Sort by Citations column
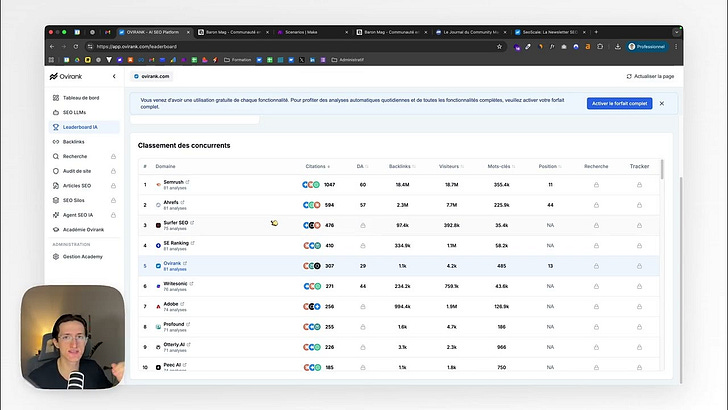 pyautogui.click(x=318, y=166)
